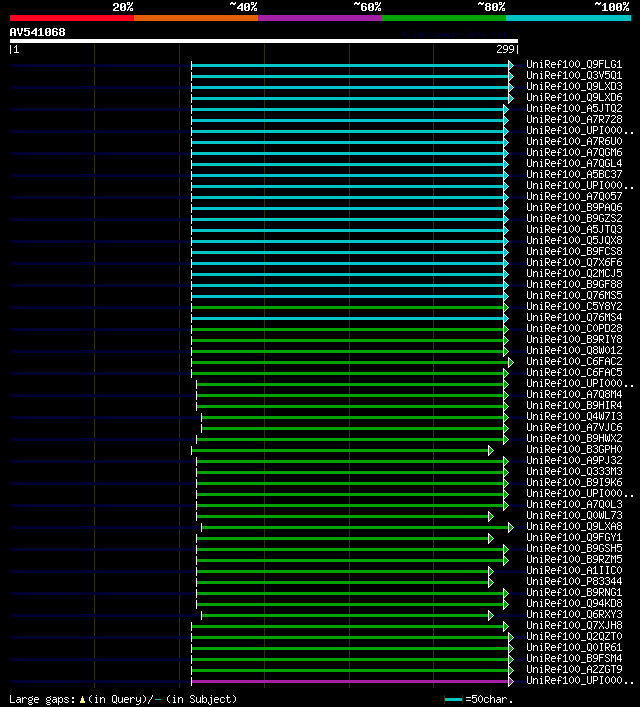Image resolution: width=640 pixels, height=707 pixels.
Task: Select hit label UniRef100_B9GF88
Action: point(574,284)
